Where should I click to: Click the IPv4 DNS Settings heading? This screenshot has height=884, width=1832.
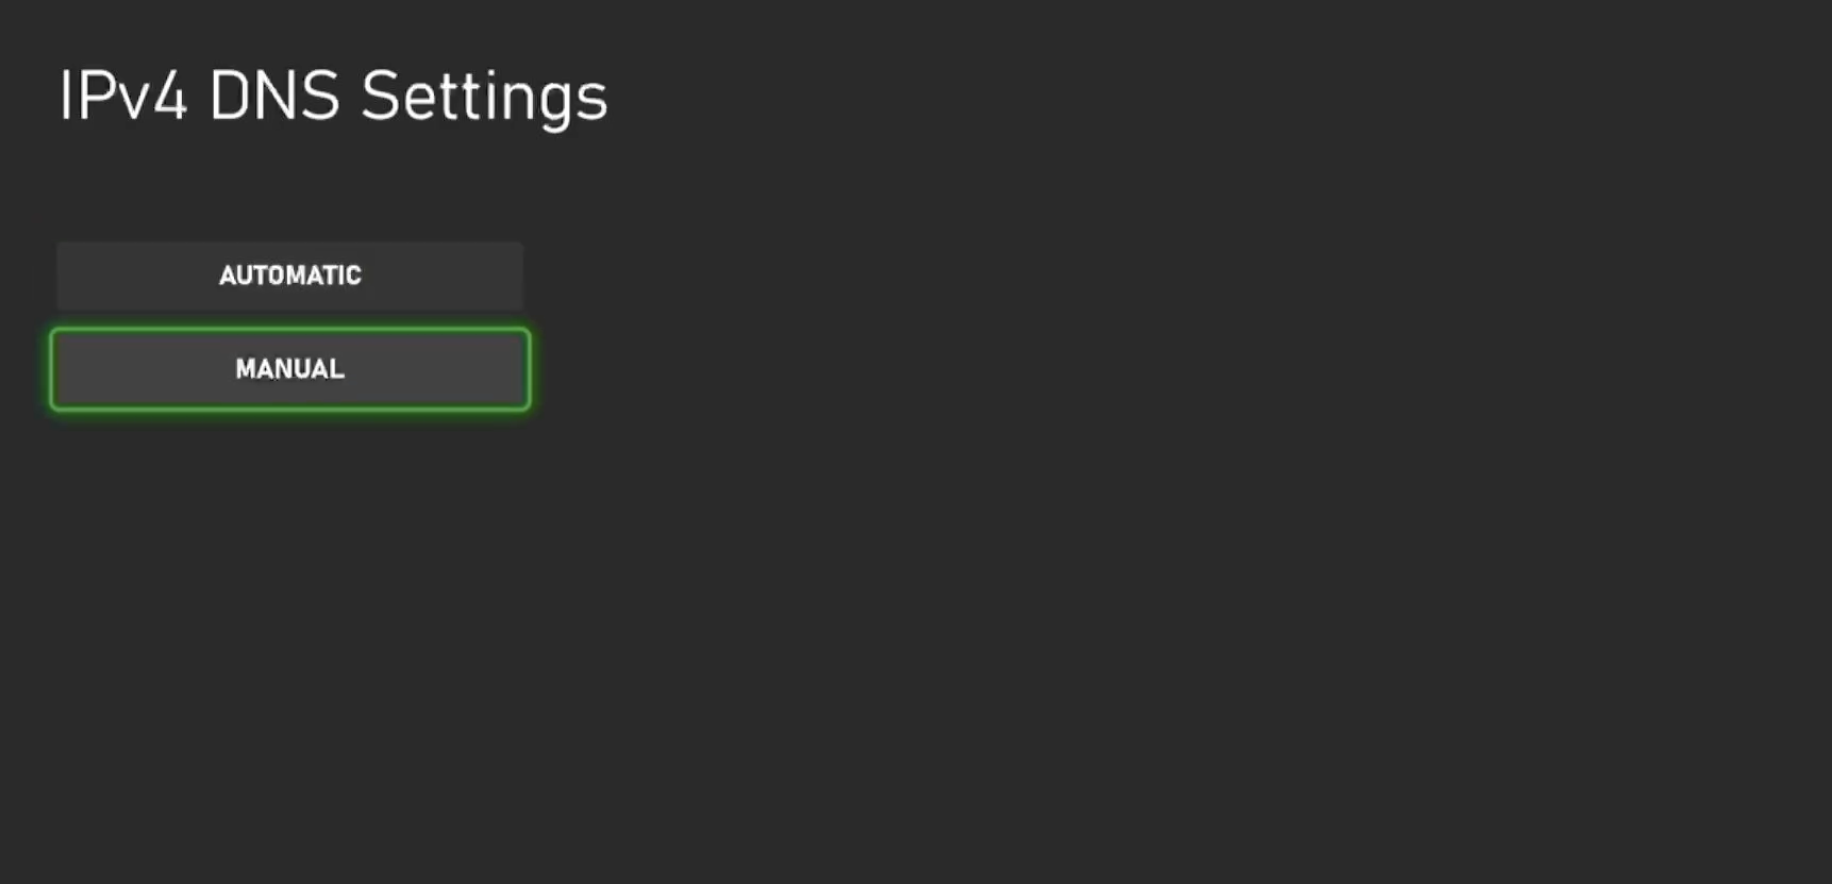[333, 96]
